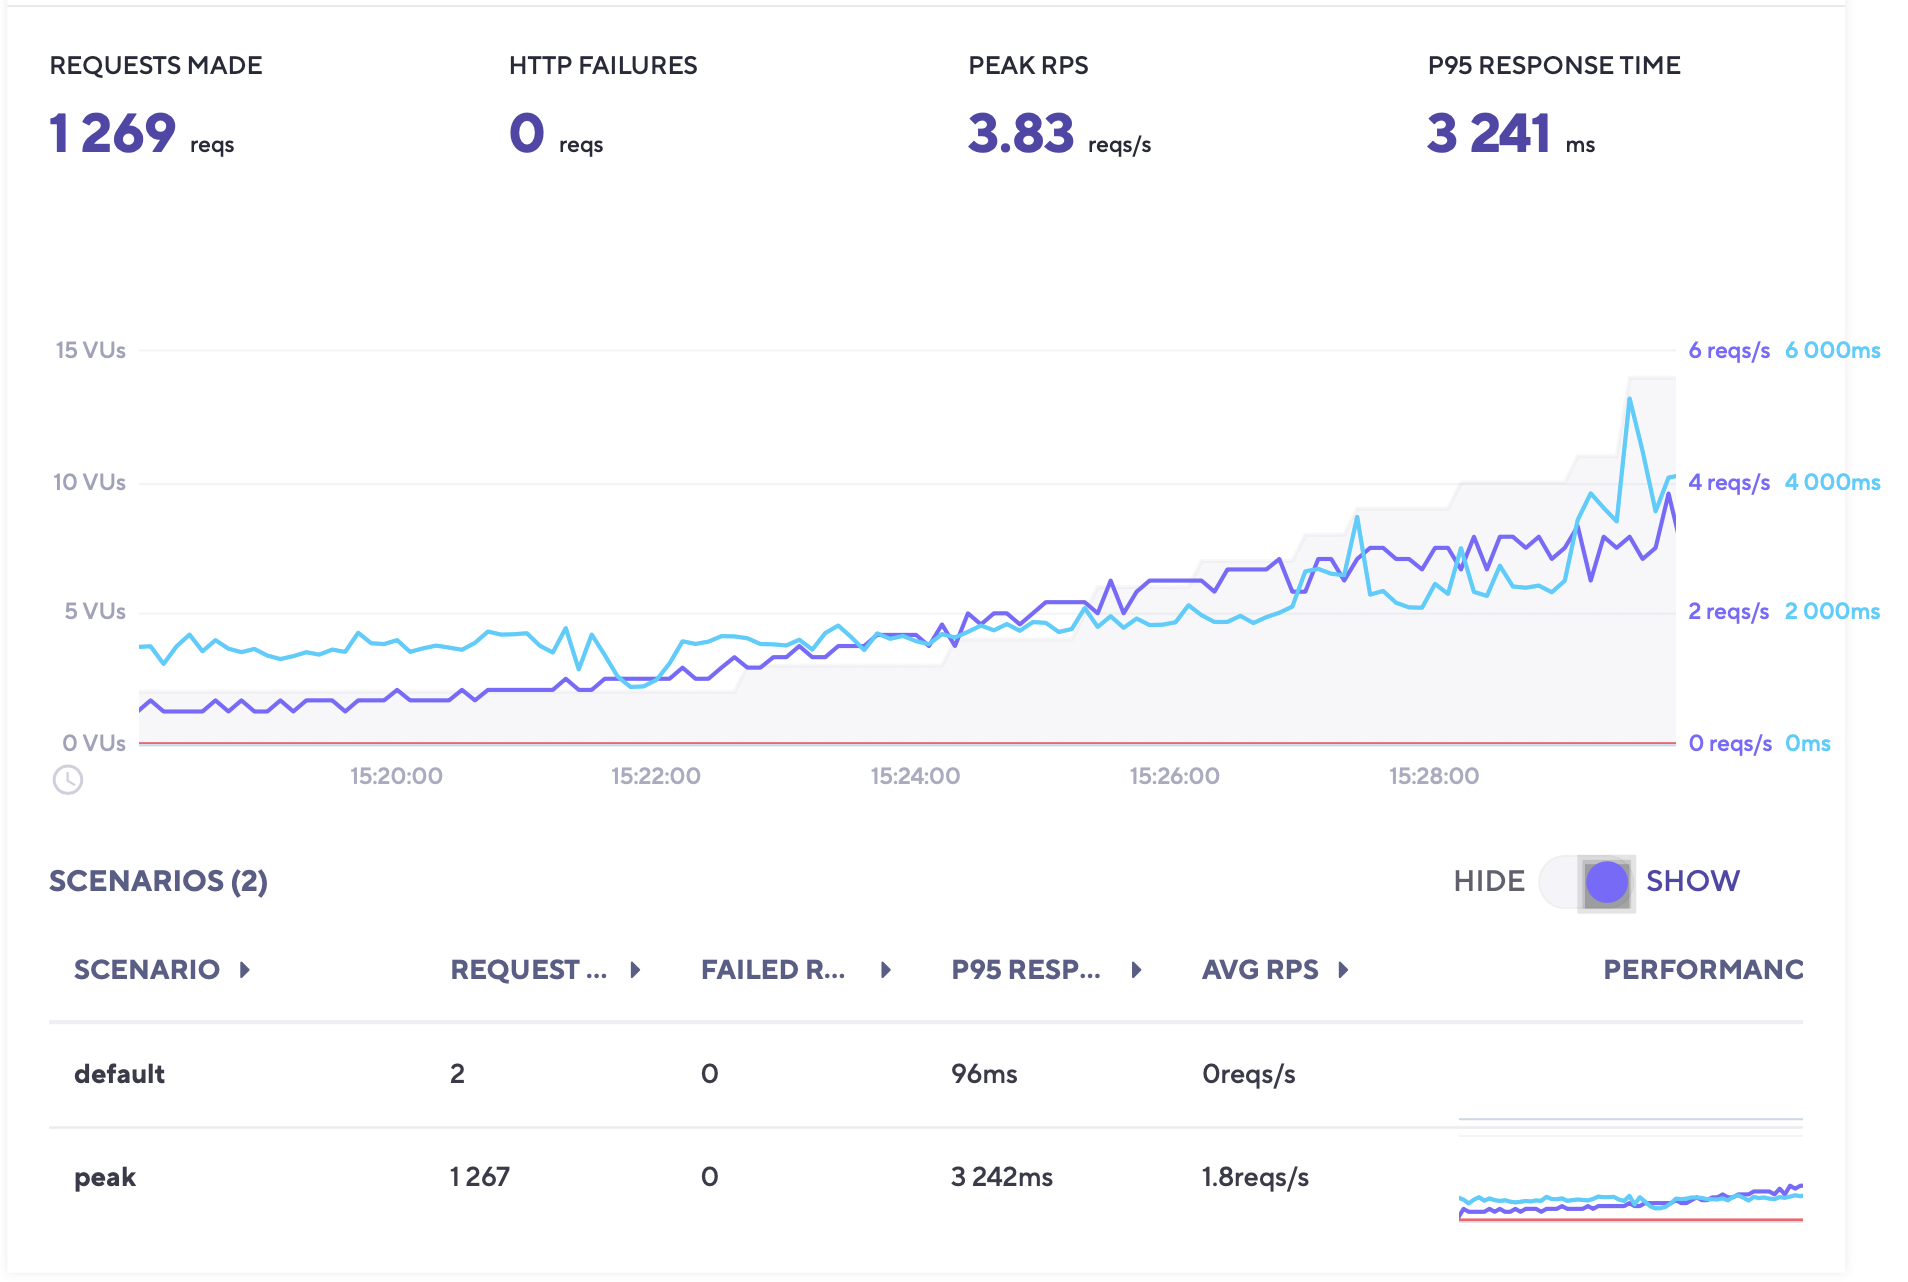This screenshot has width=1908, height=1282.
Task: Expand the REQUEST column sort arrow
Action: (x=635, y=970)
